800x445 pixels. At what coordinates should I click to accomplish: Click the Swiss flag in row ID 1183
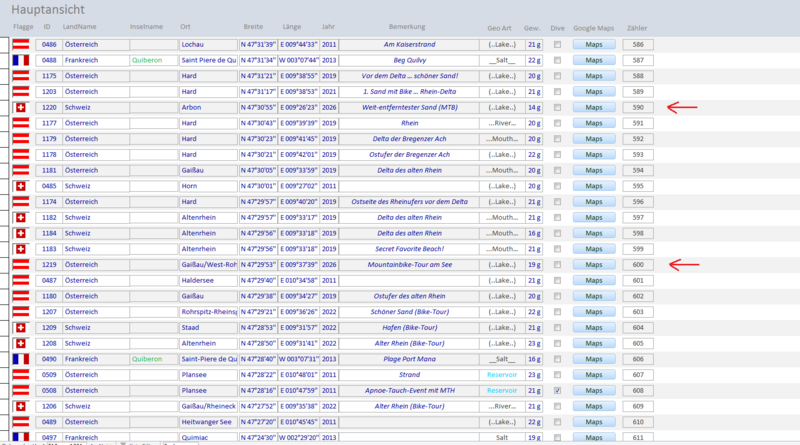point(21,249)
